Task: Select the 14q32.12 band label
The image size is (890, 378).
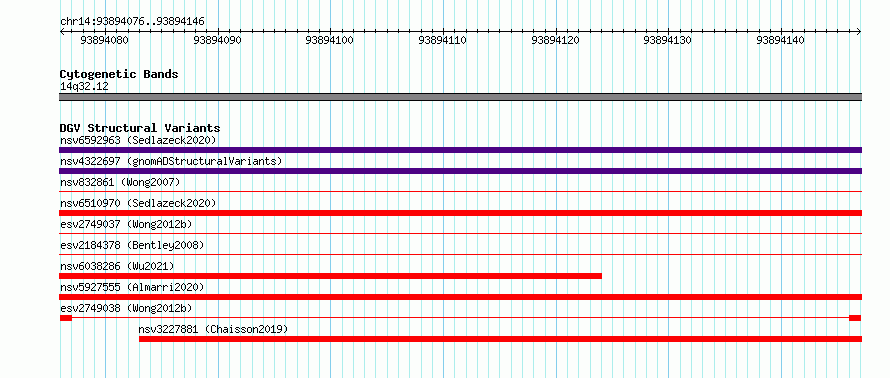Action: tap(84, 87)
